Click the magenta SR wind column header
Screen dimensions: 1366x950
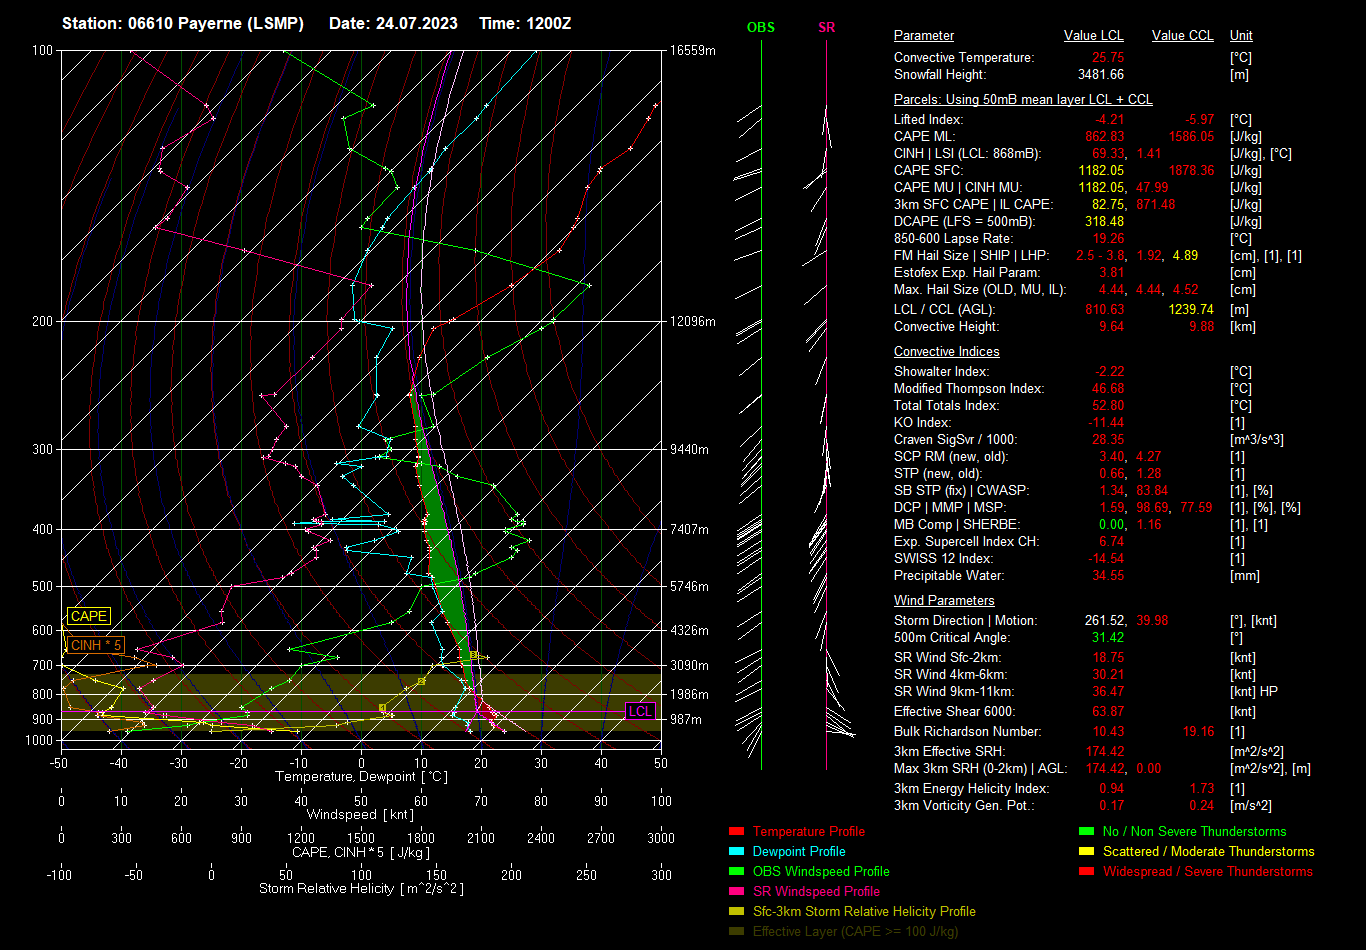point(826,28)
